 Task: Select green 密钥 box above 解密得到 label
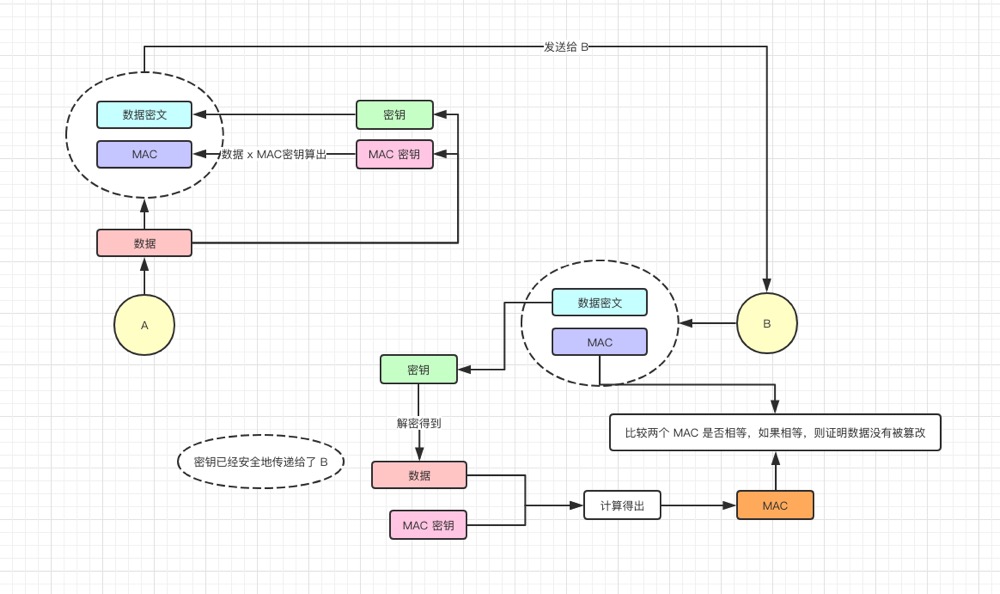coord(418,370)
